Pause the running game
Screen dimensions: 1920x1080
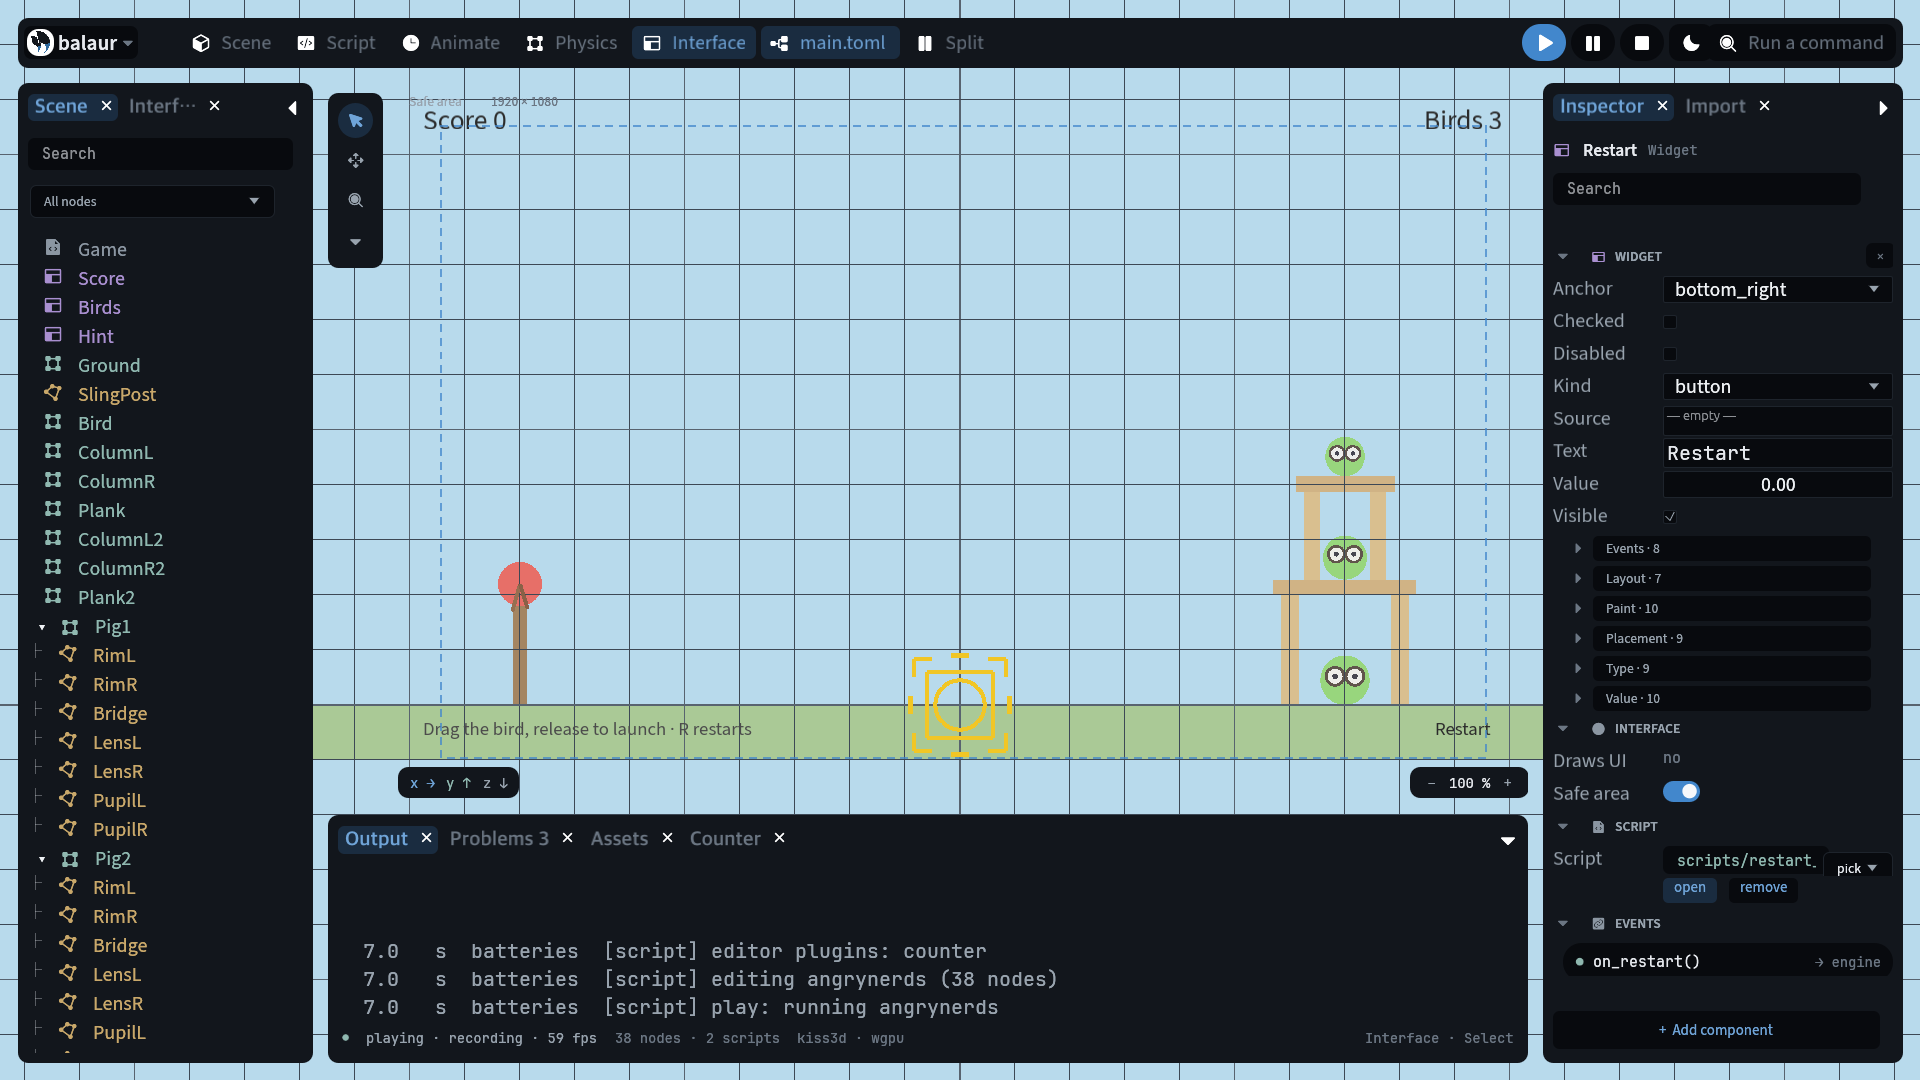[1593, 43]
